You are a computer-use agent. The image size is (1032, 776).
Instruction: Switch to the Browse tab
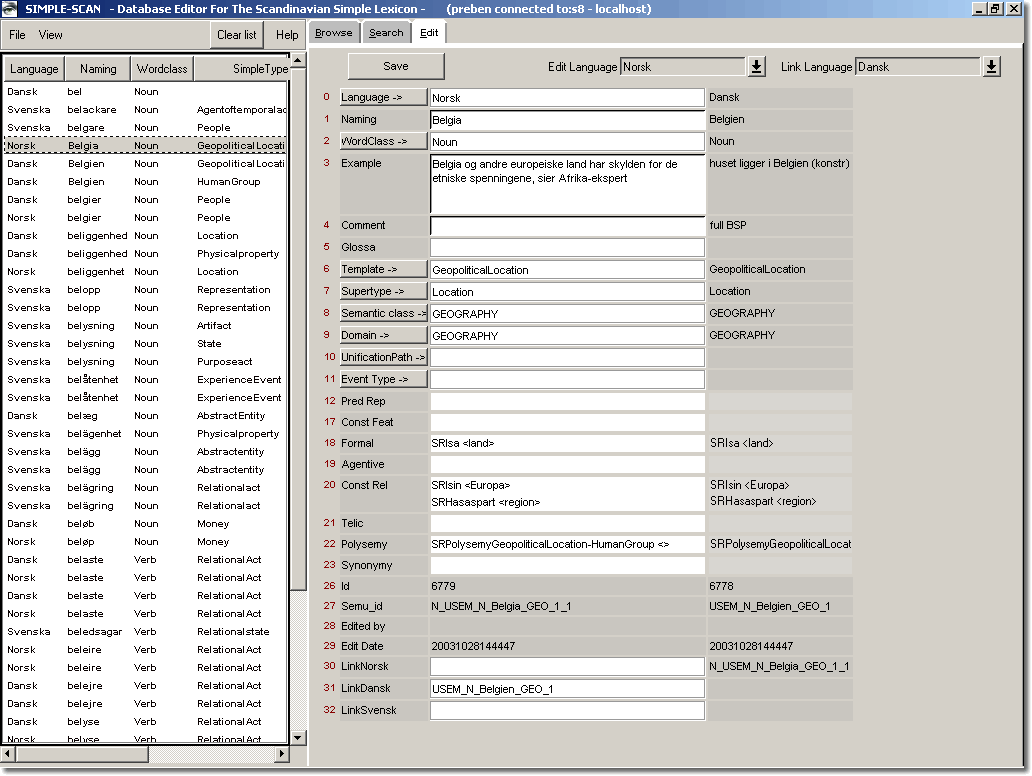pyautogui.click(x=334, y=33)
